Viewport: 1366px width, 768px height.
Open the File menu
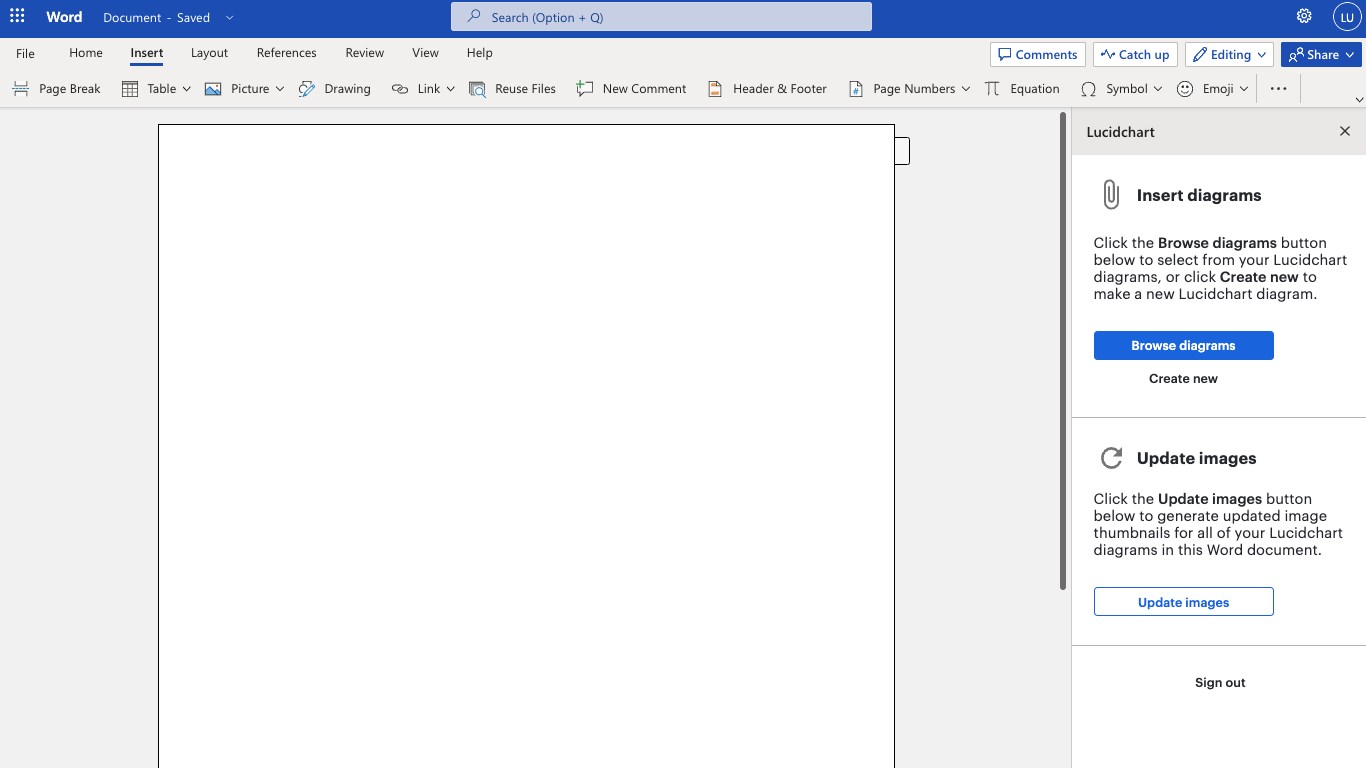coord(25,53)
